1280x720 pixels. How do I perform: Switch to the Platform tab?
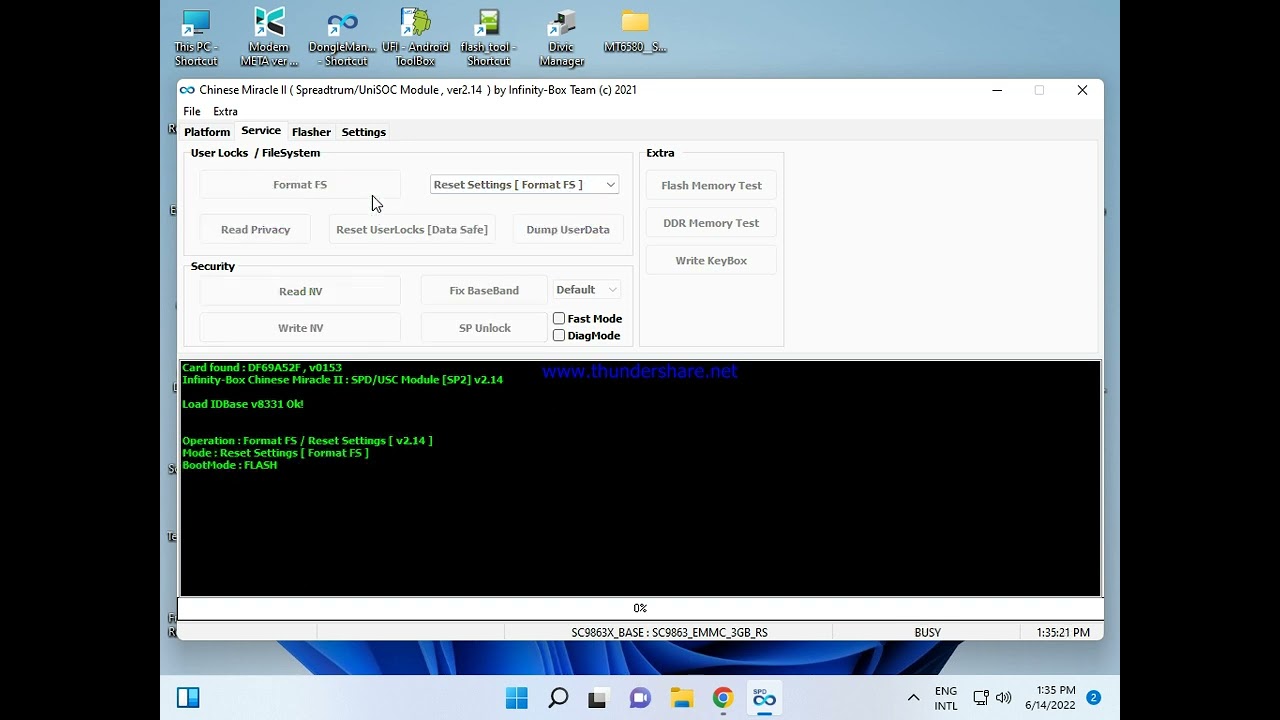pyautogui.click(x=207, y=132)
